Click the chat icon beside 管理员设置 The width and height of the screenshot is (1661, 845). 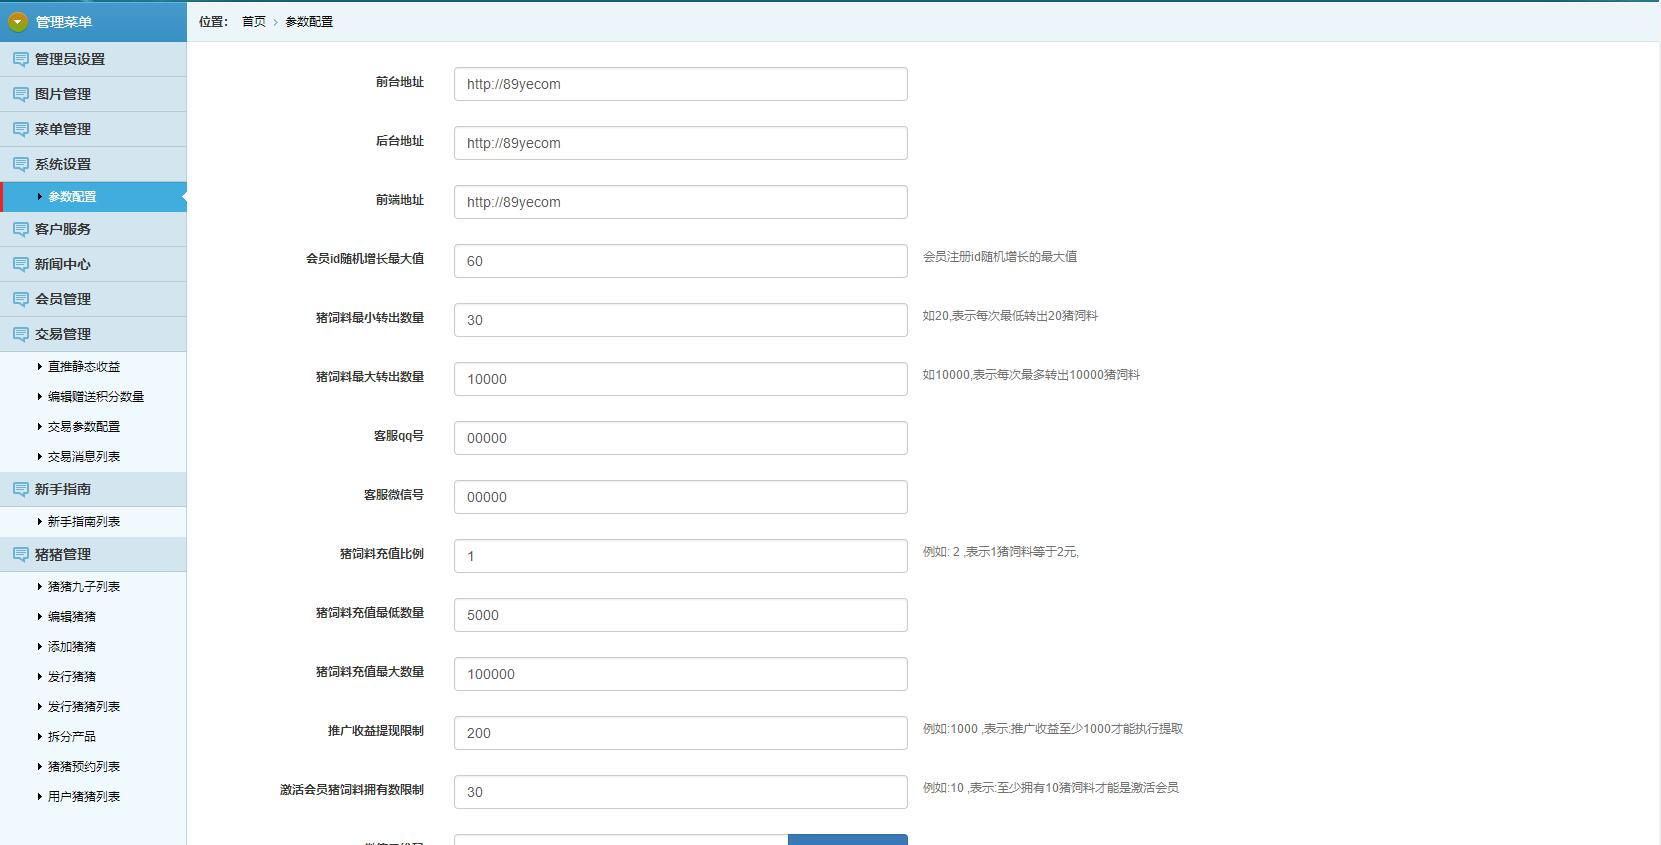pyautogui.click(x=20, y=59)
